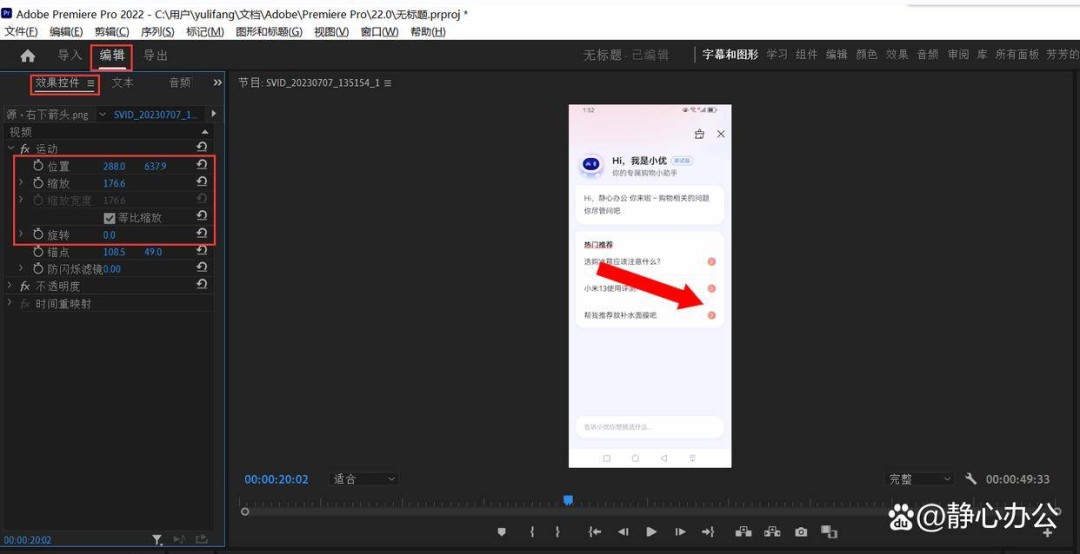The image size is (1080, 554).
Task: Click the Home icon in the top bar
Action: pyautogui.click(x=27, y=56)
